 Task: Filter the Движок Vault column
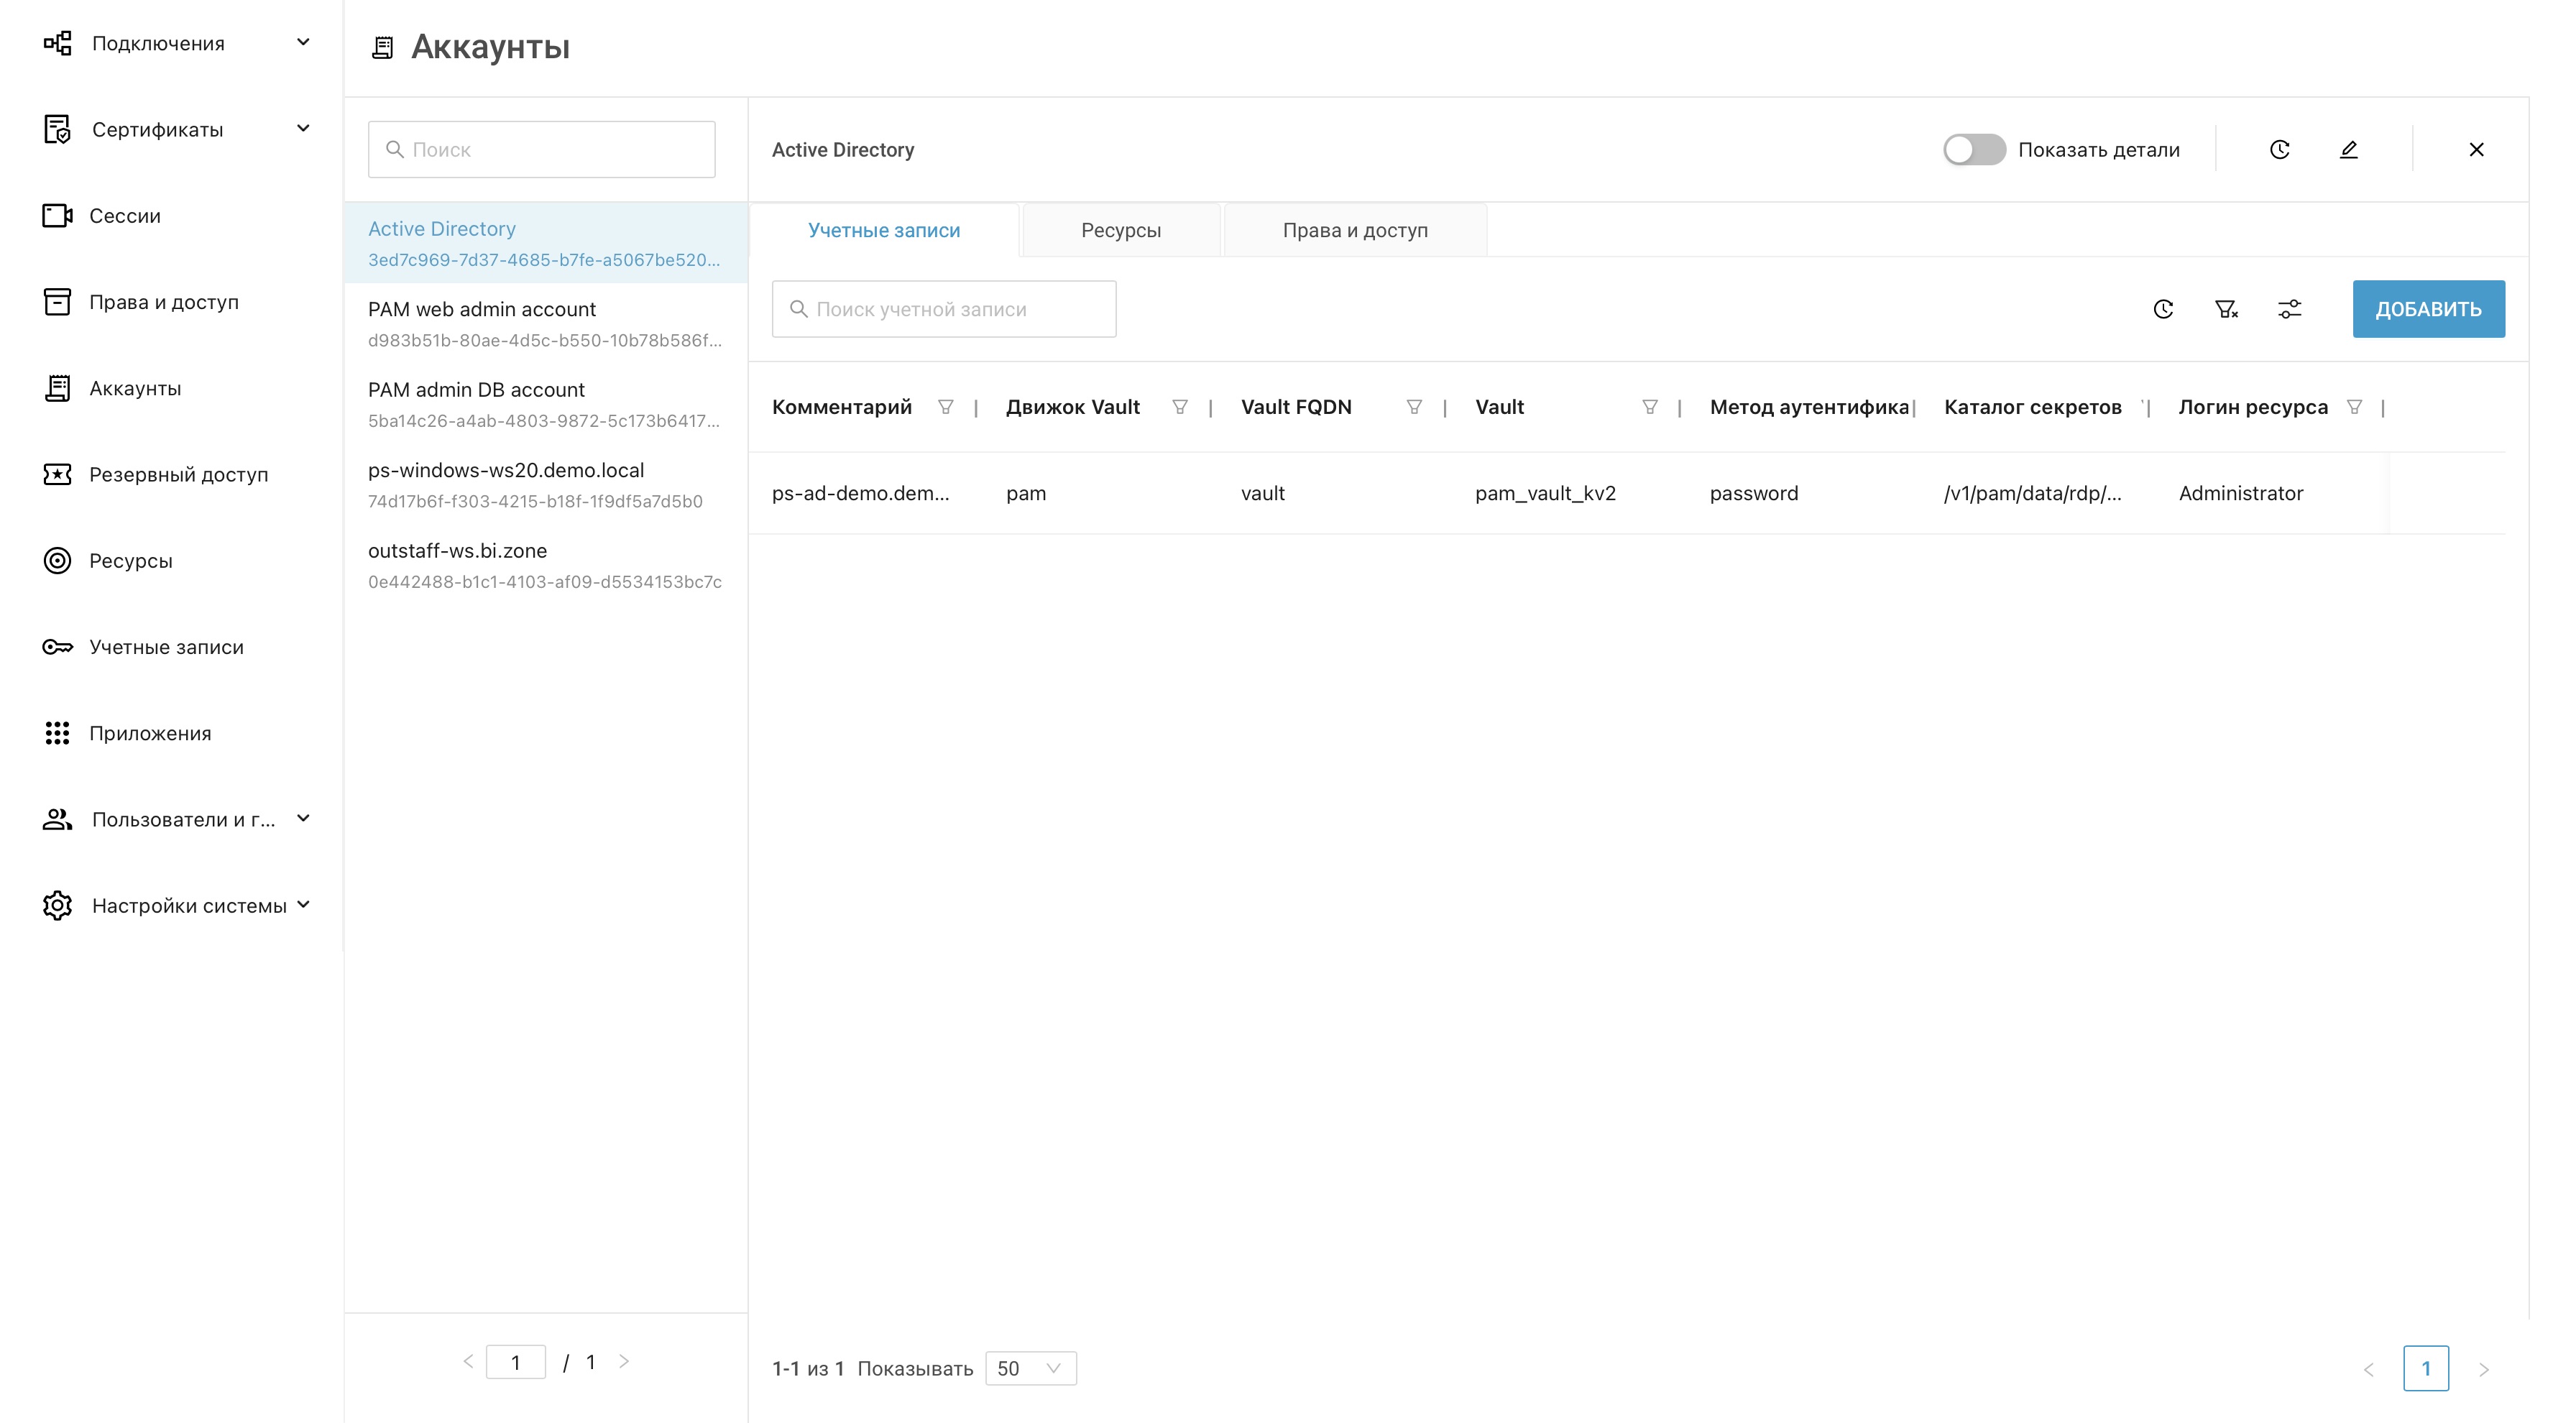coord(1179,407)
